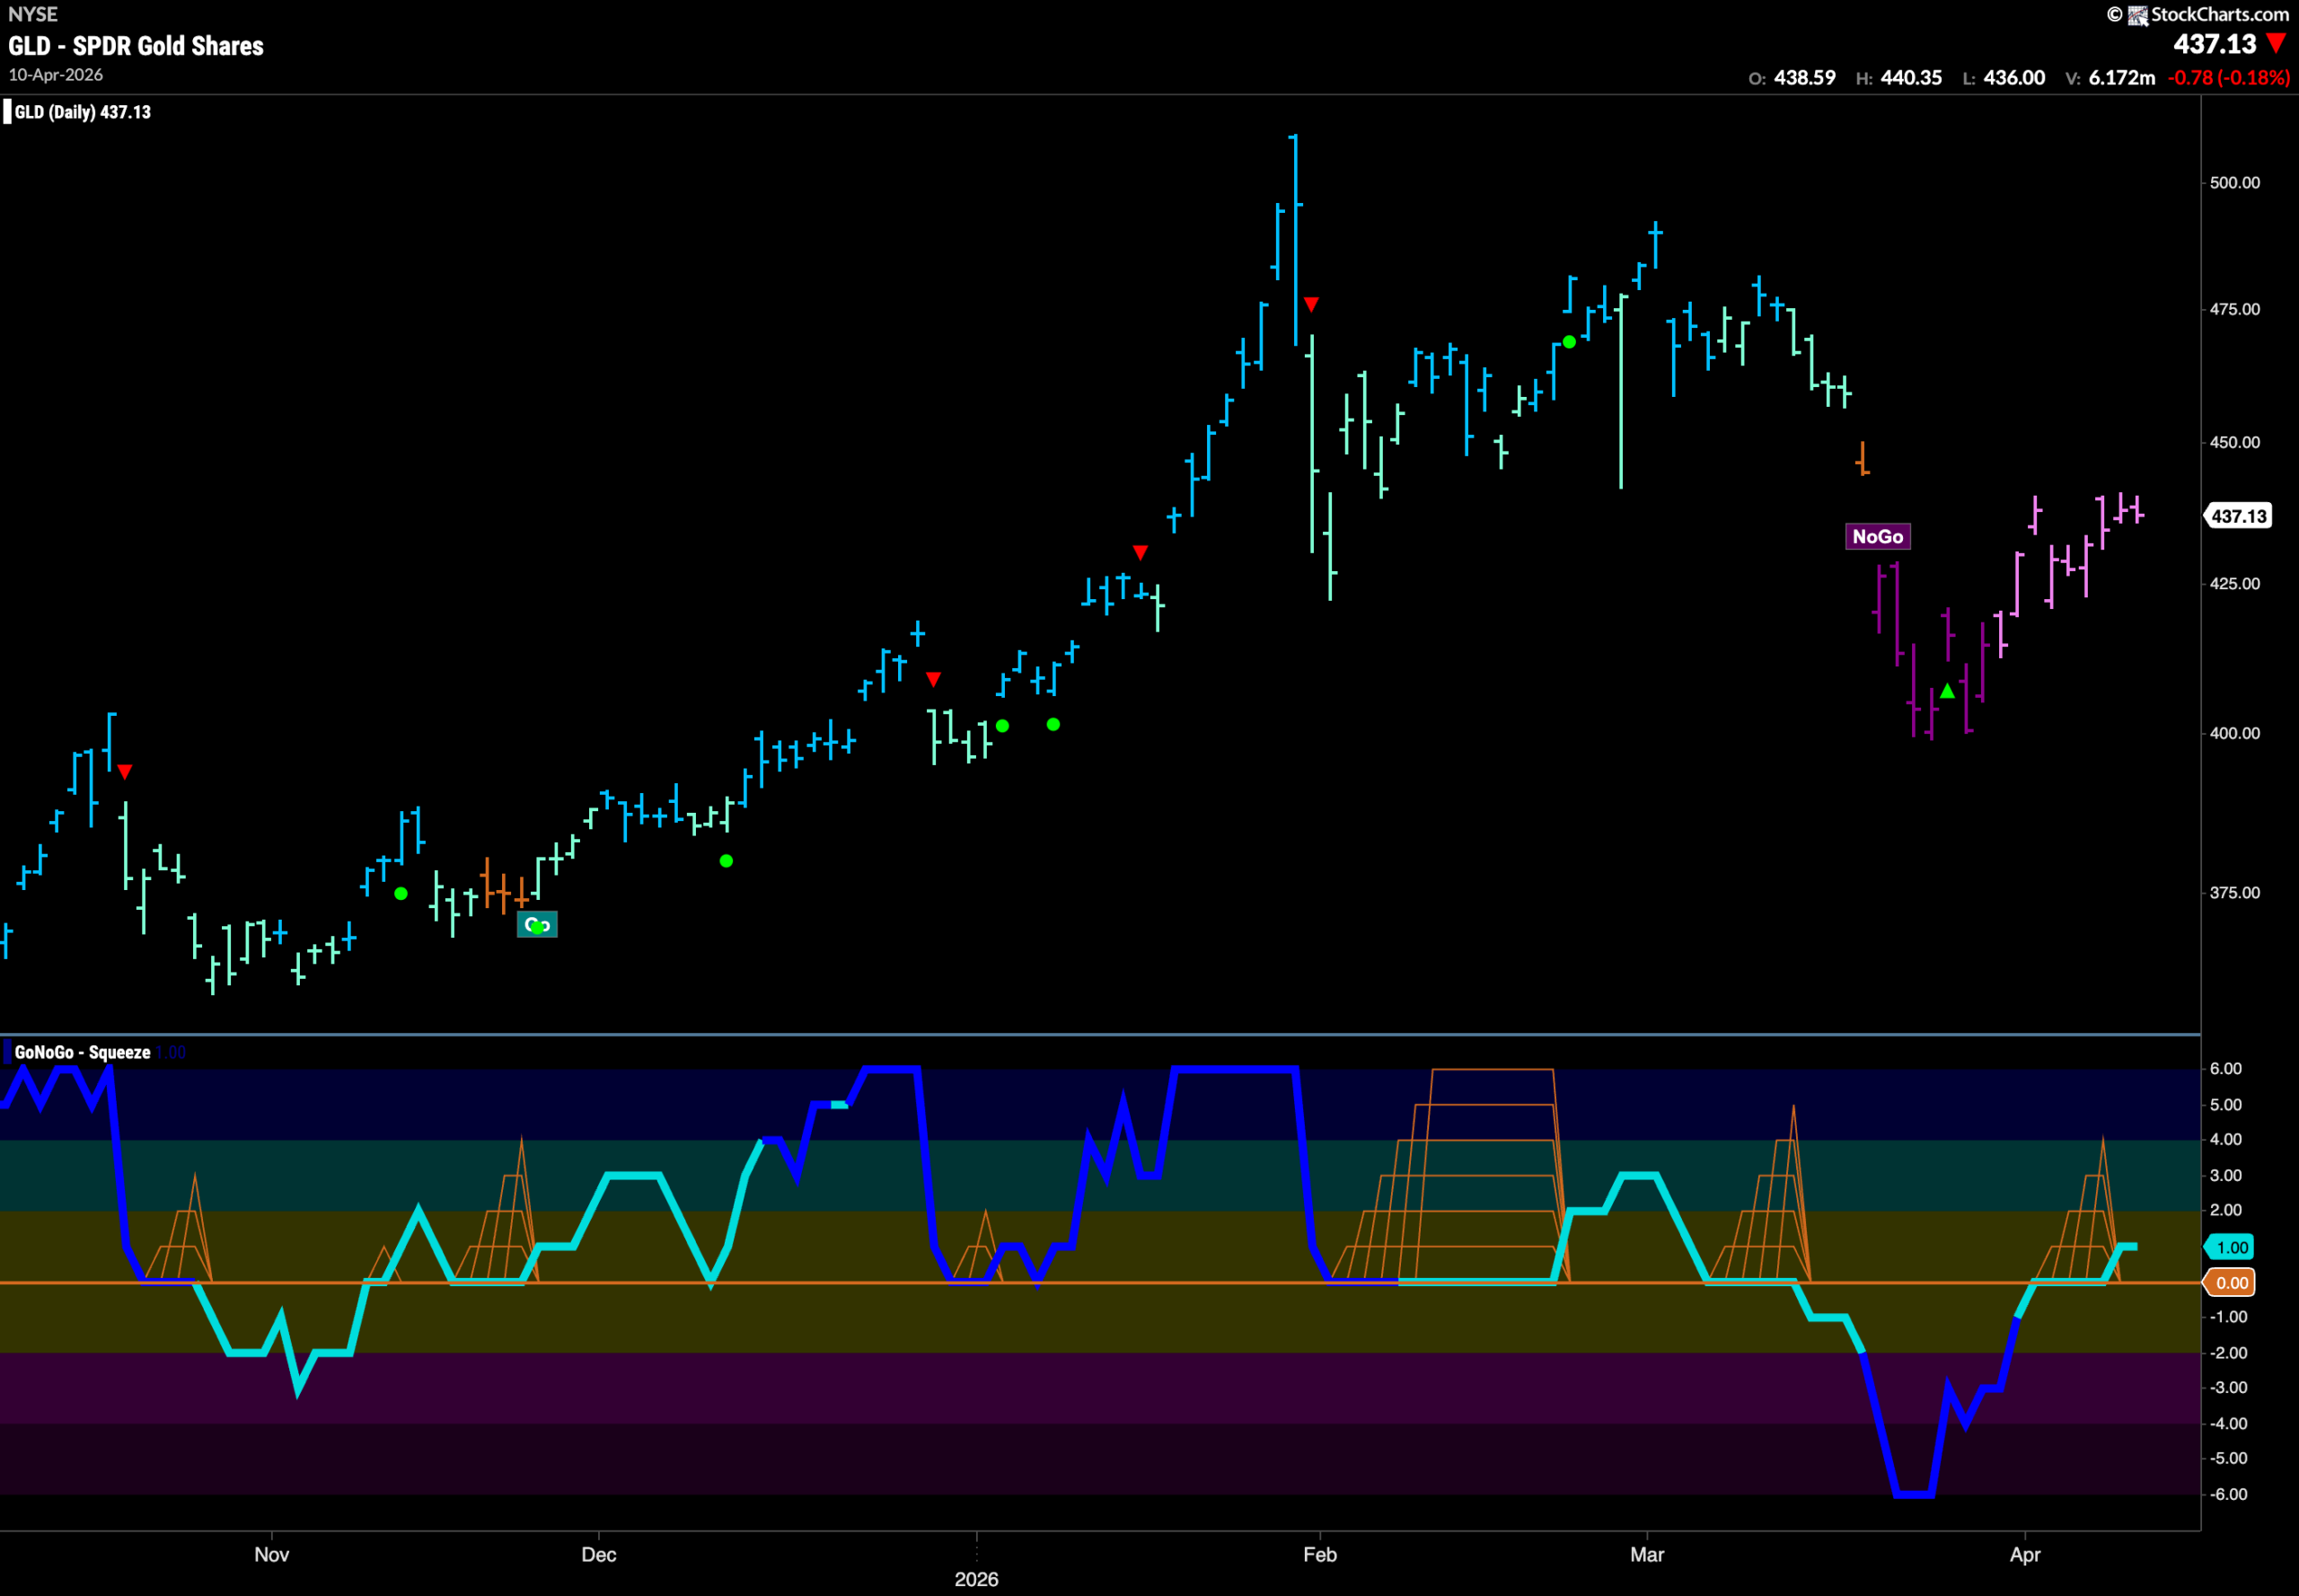Click the 500.00 price axis label
The height and width of the screenshot is (1596, 2299).
coord(2235,183)
